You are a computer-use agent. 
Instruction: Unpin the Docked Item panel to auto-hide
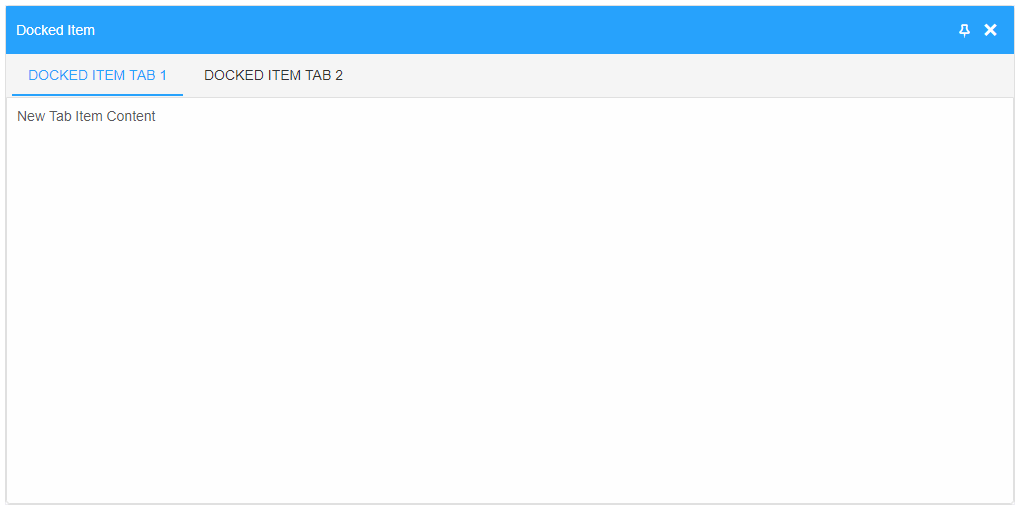(x=964, y=30)
